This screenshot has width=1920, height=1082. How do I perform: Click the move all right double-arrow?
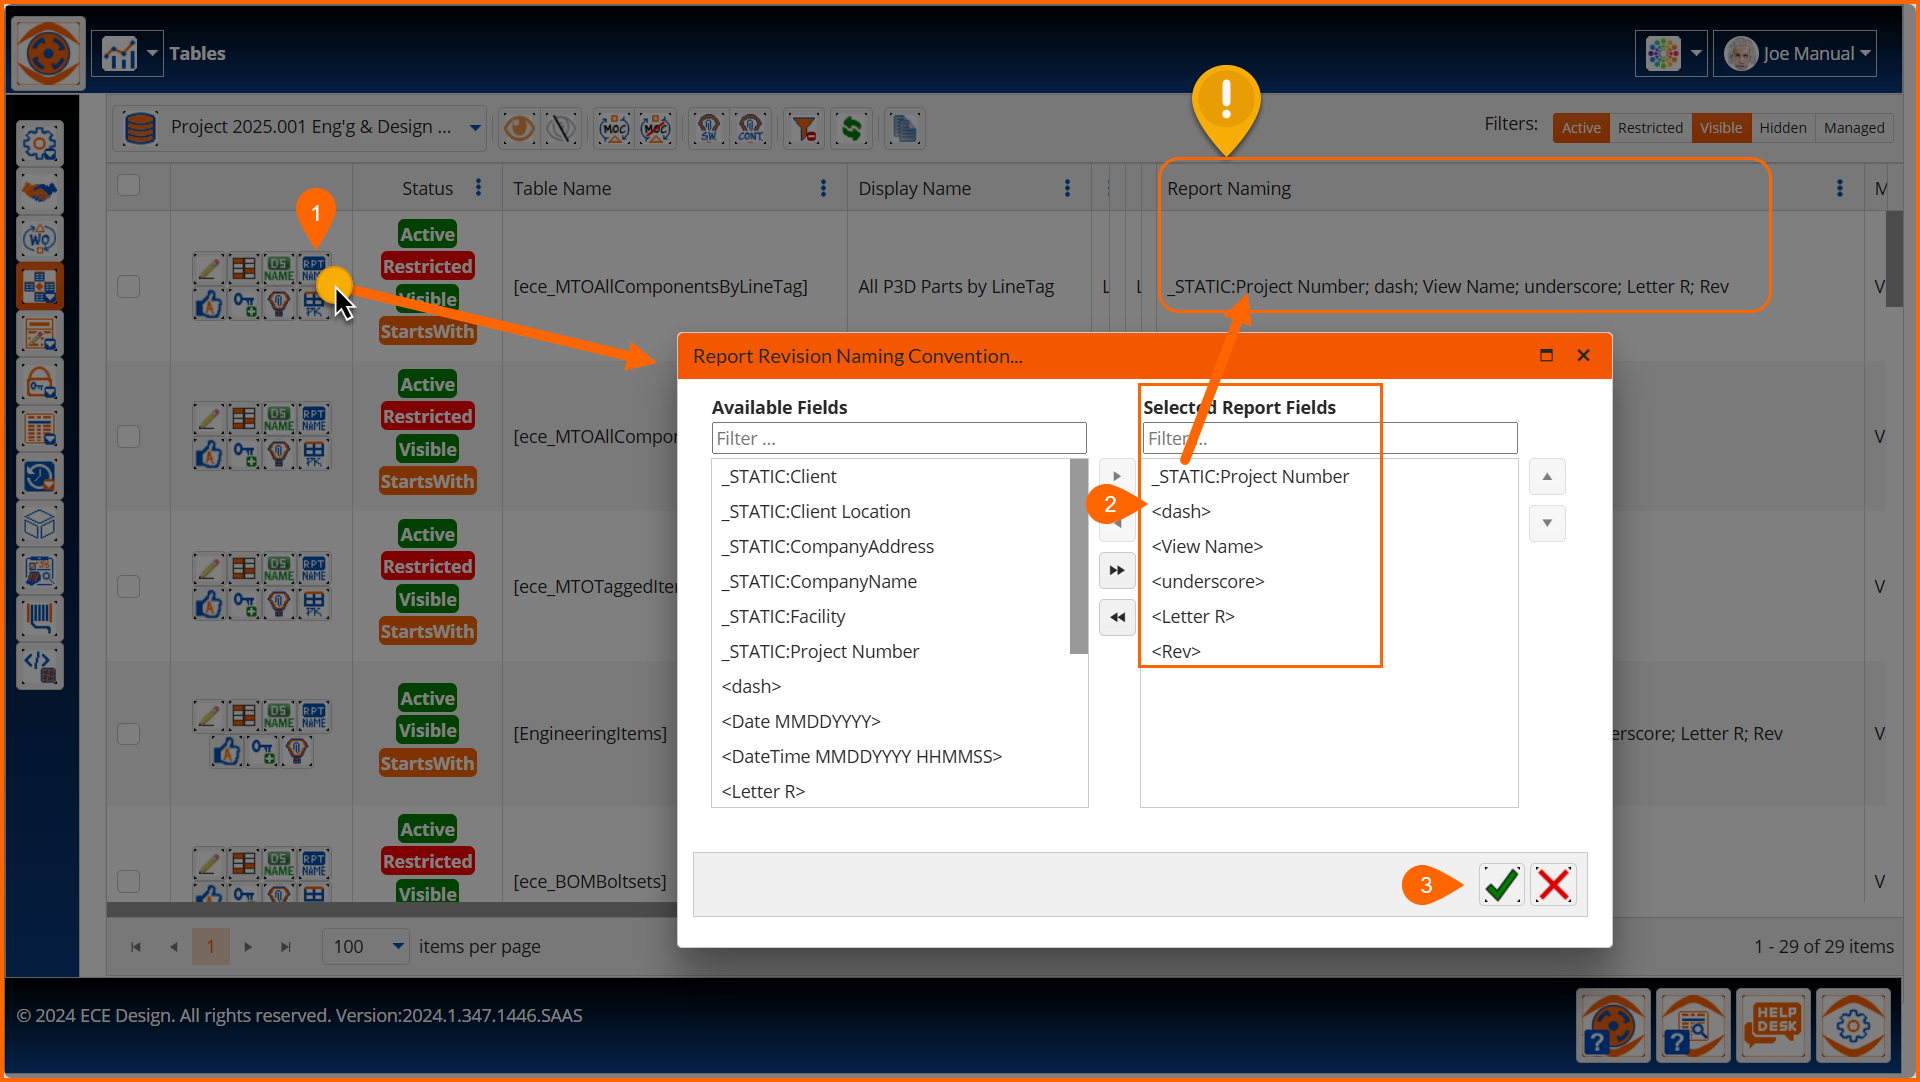(1117, 570)
